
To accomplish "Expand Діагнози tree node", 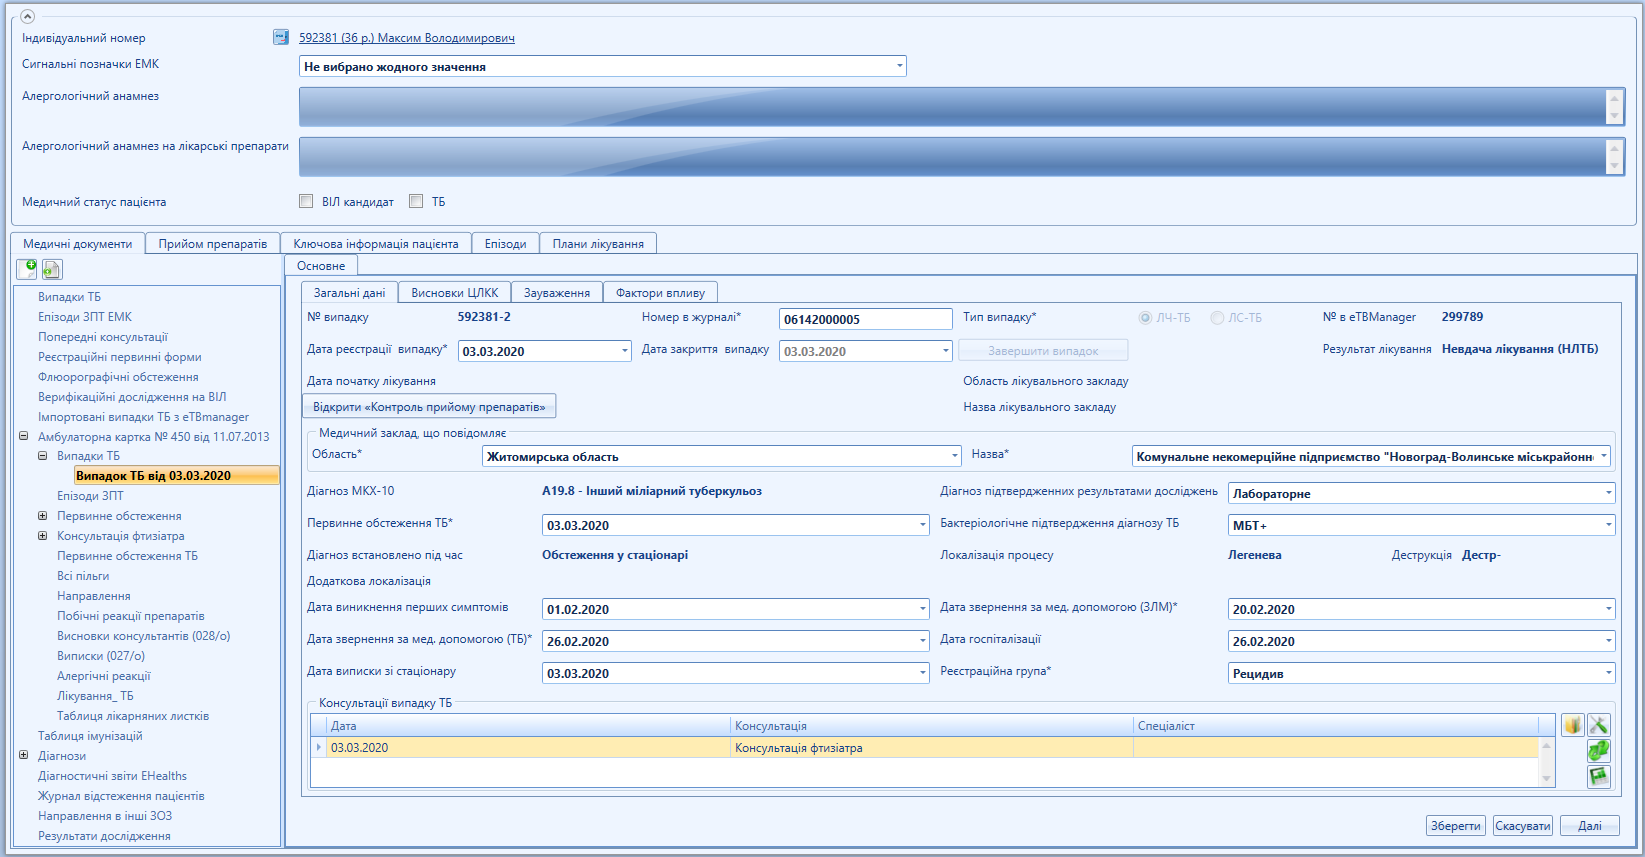I will tap(23, 756).
